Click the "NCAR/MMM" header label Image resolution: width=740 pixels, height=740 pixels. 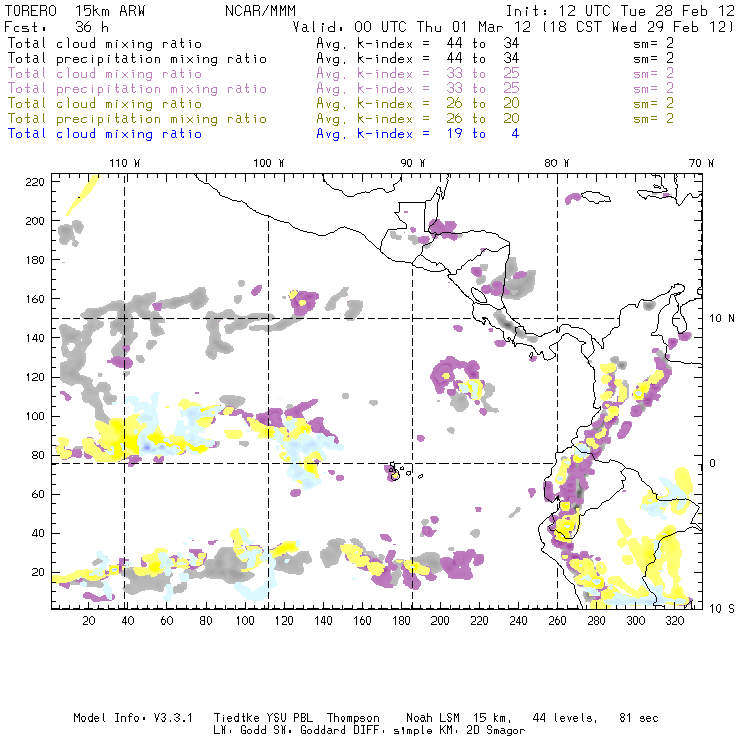pyautogui.click(x=261, y=11)
